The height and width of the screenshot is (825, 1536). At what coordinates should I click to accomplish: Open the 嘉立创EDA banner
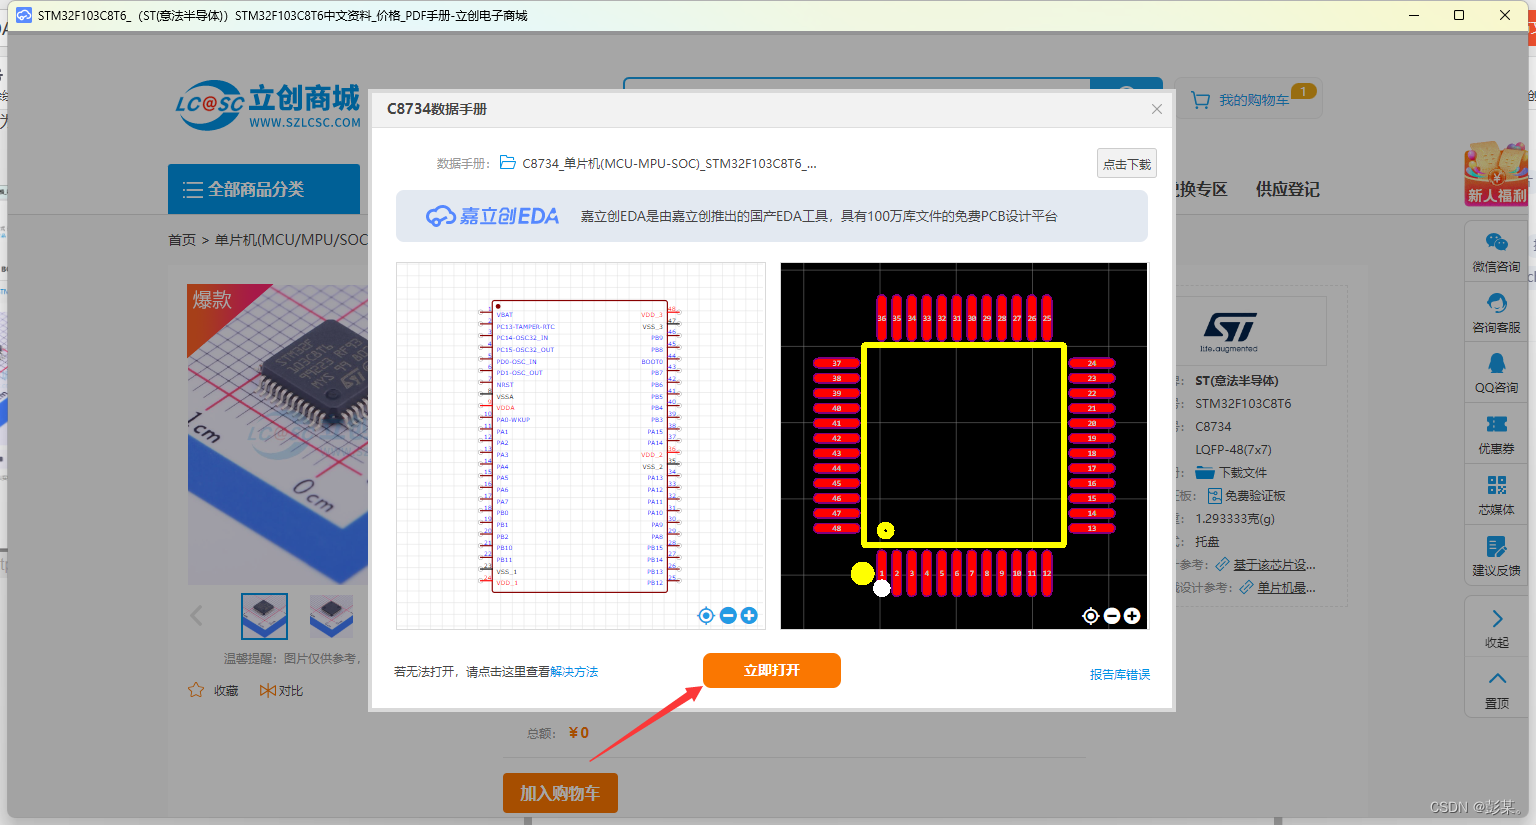(x=772, y=216)
